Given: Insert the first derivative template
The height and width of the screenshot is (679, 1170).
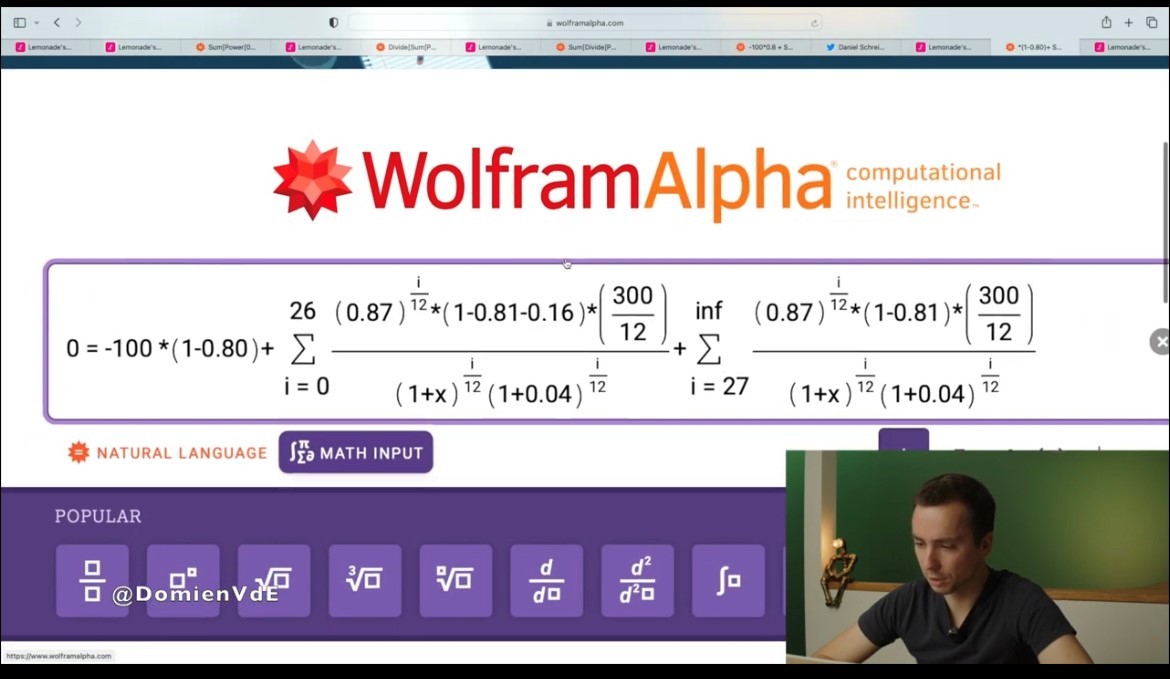Looking at the screenshot, I should [x=547, y=580].
